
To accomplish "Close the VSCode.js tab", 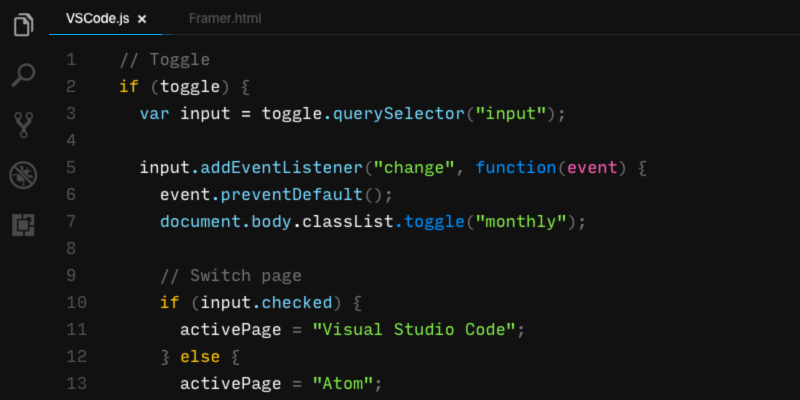I will point(142,19).
